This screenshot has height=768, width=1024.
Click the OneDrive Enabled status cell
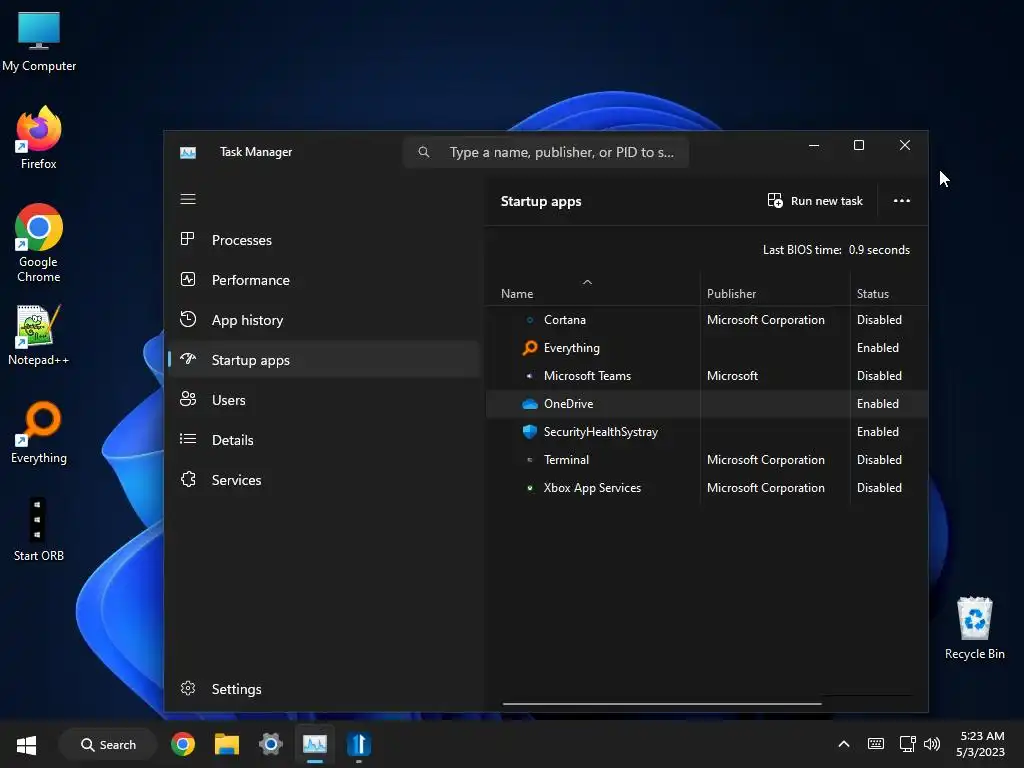coord(889,404)
